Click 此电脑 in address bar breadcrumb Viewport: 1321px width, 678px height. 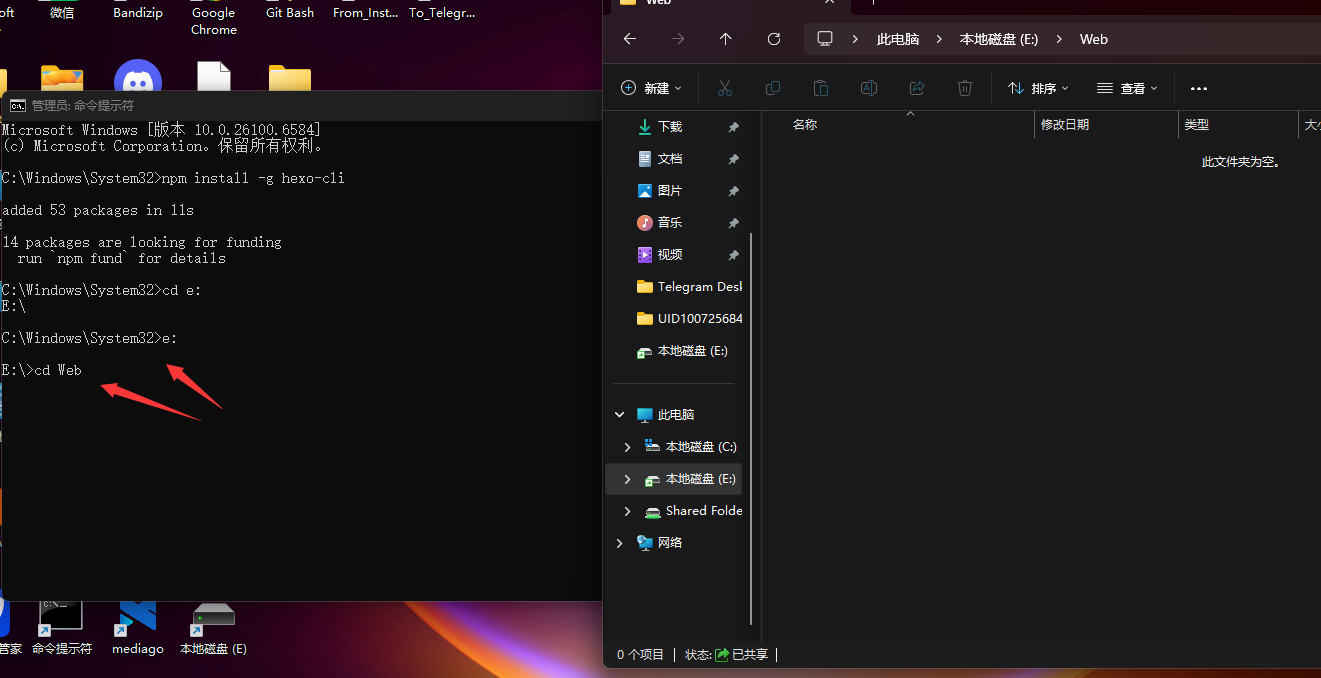(x=897, y=39)
